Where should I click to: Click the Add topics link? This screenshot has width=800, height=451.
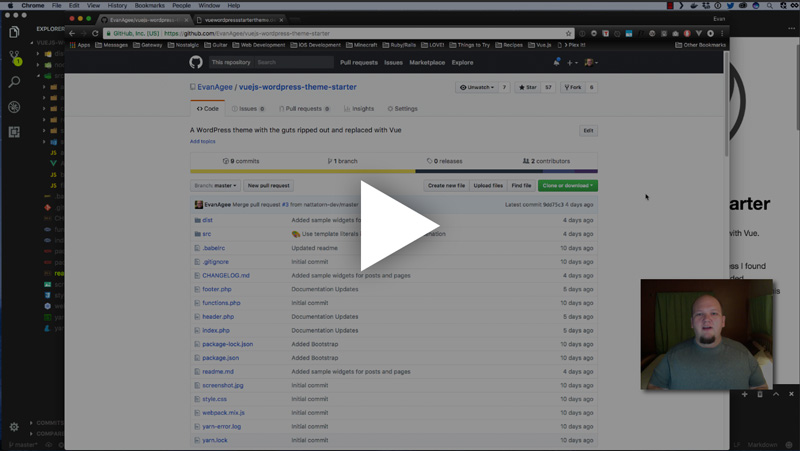click(203, 141)
